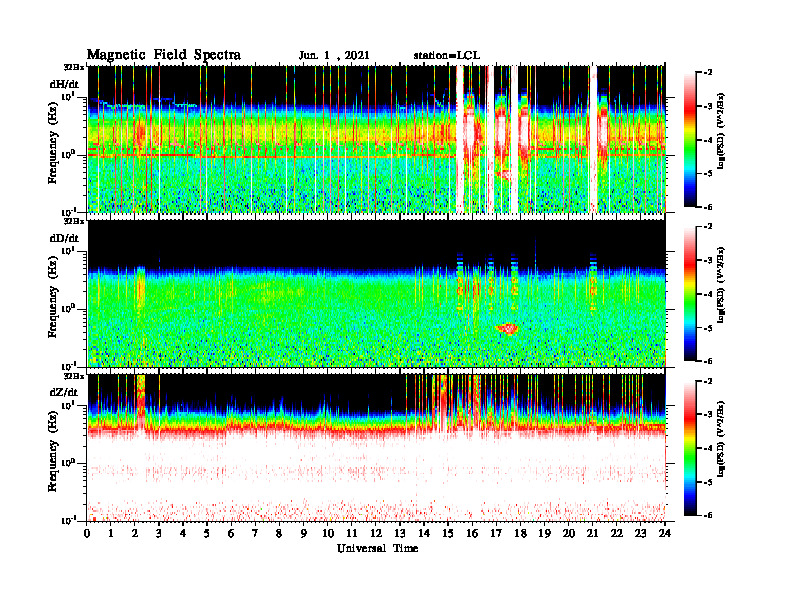792x612 pixels.
Task: Click the red emission blob in dD/dt spectrogram
Action: 507,329
